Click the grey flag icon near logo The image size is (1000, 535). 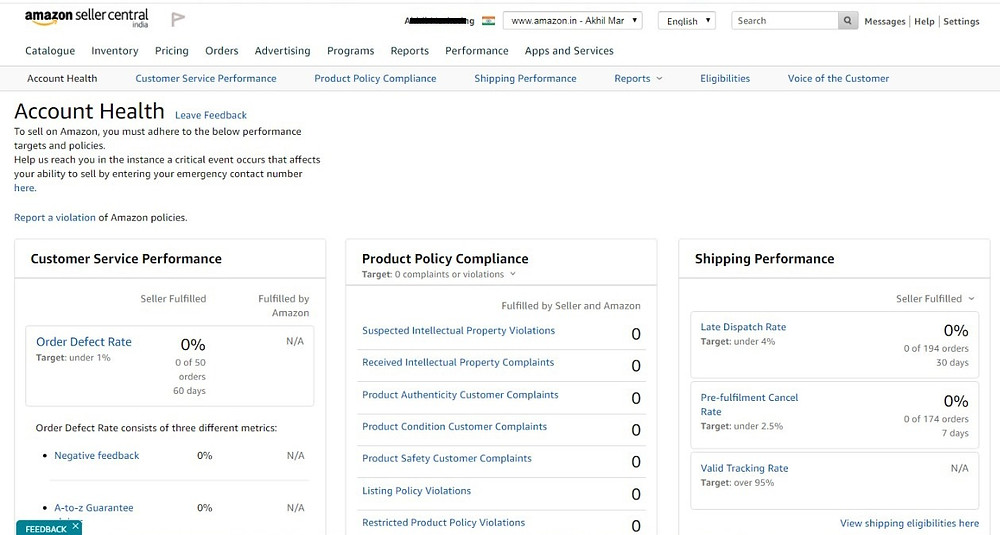click(178, 19)
